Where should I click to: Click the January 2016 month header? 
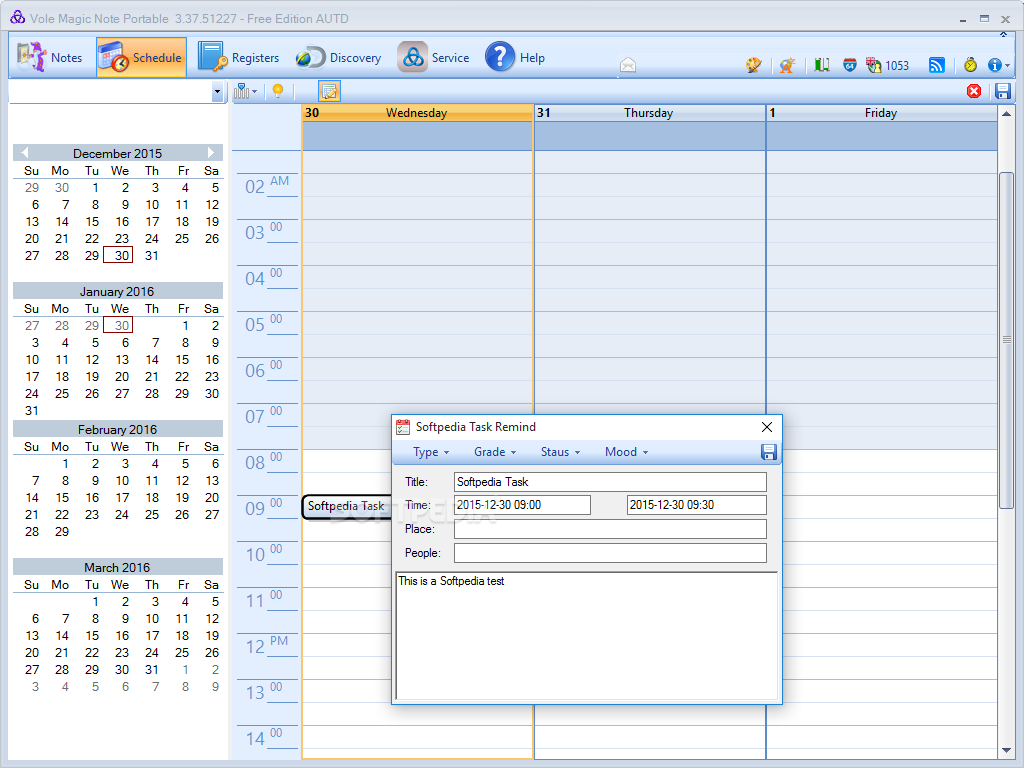[118, 291]
